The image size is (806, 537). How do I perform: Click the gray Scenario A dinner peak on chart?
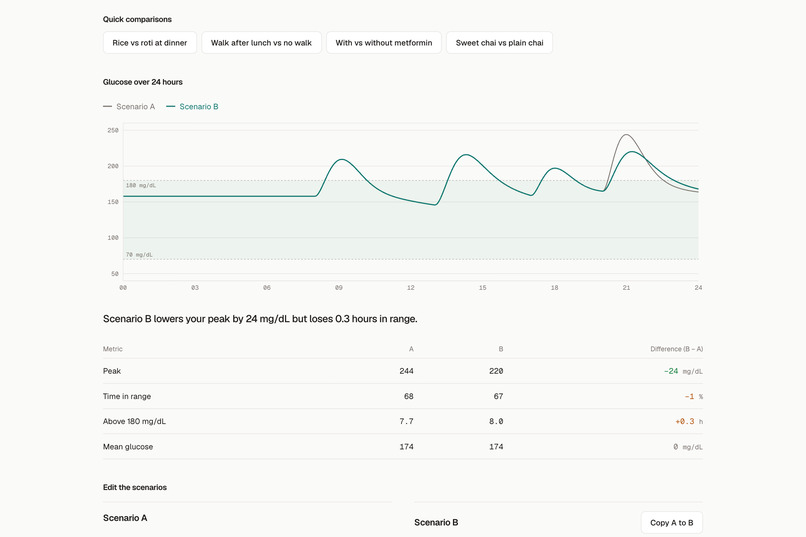626,135
